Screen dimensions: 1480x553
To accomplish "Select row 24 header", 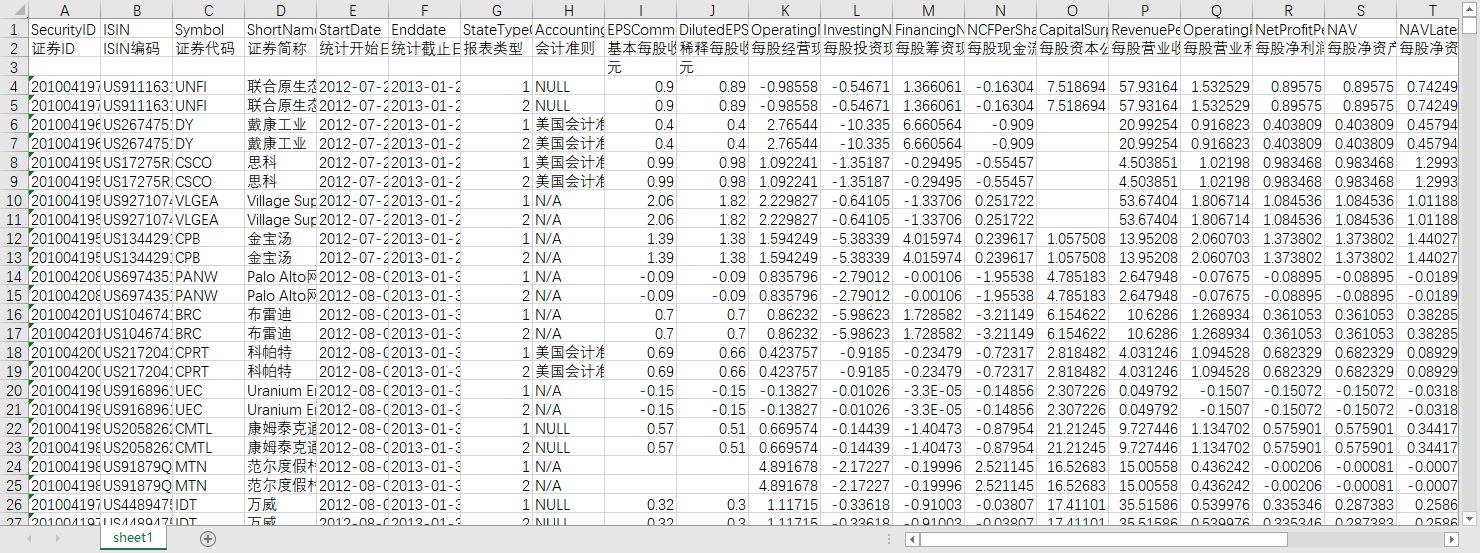I will [14, 466].
